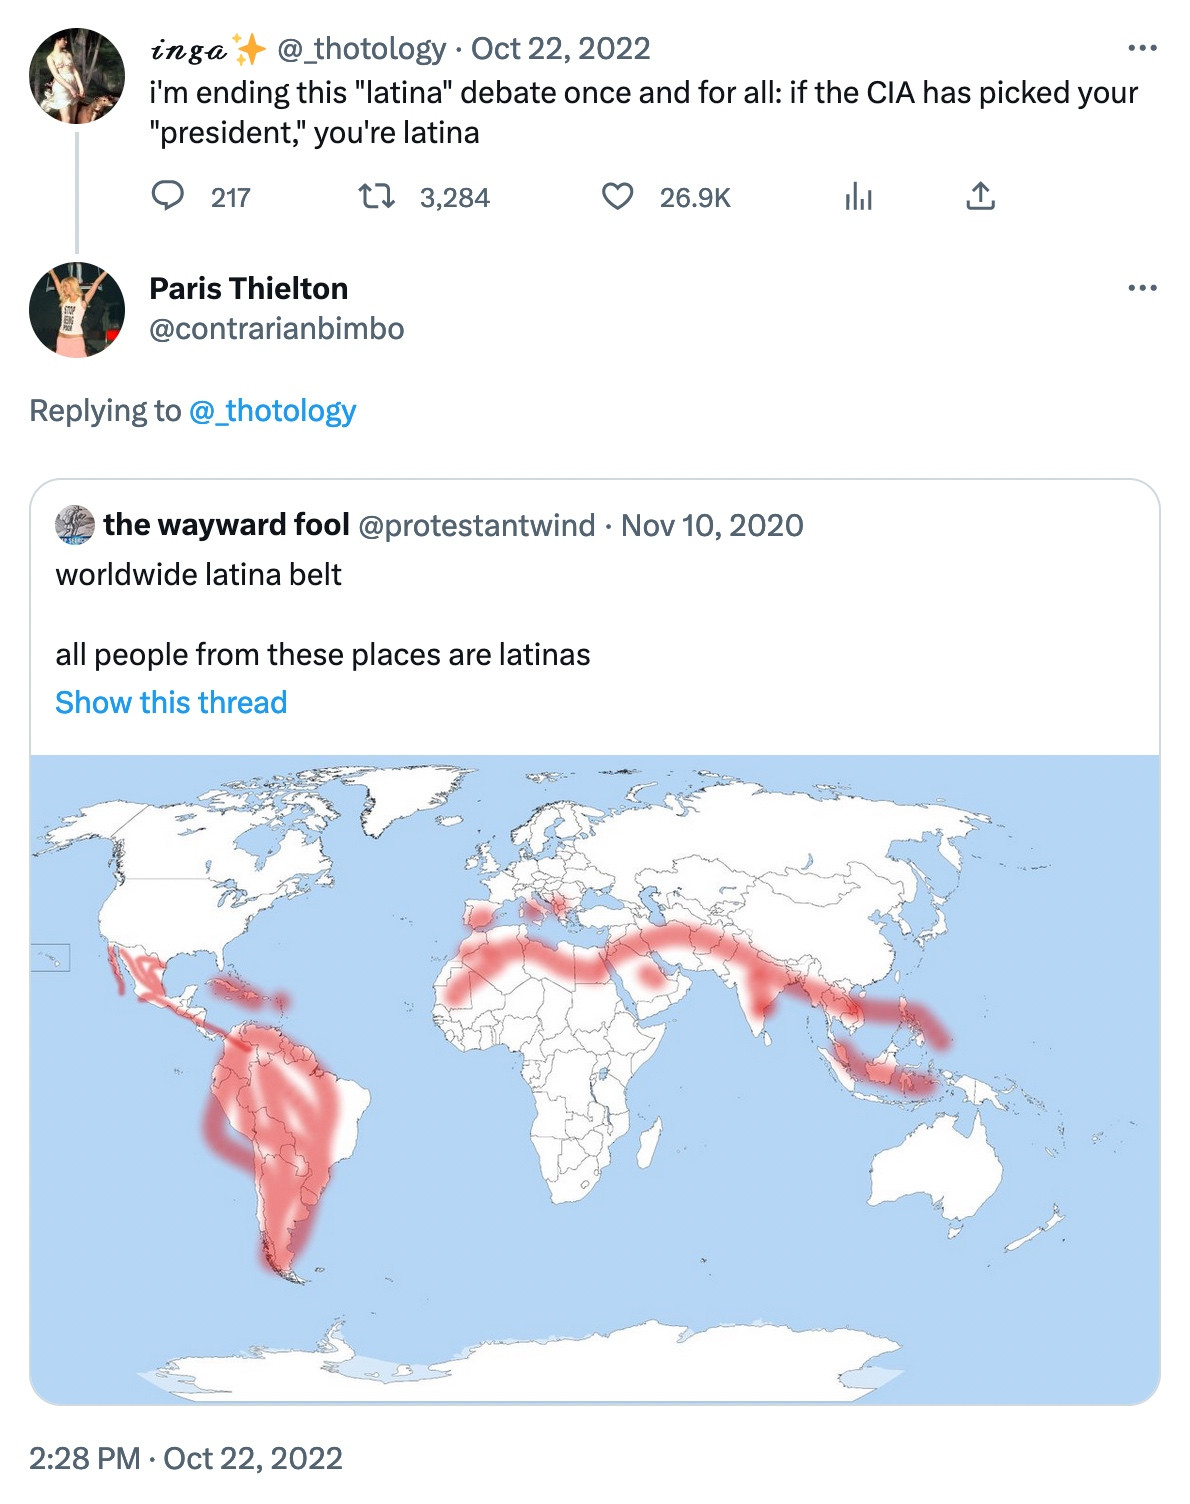The image size is (1190, 1504).
Task: Click the retweet arrows icon
Action: pyautogui.click(x=377, y=196)
